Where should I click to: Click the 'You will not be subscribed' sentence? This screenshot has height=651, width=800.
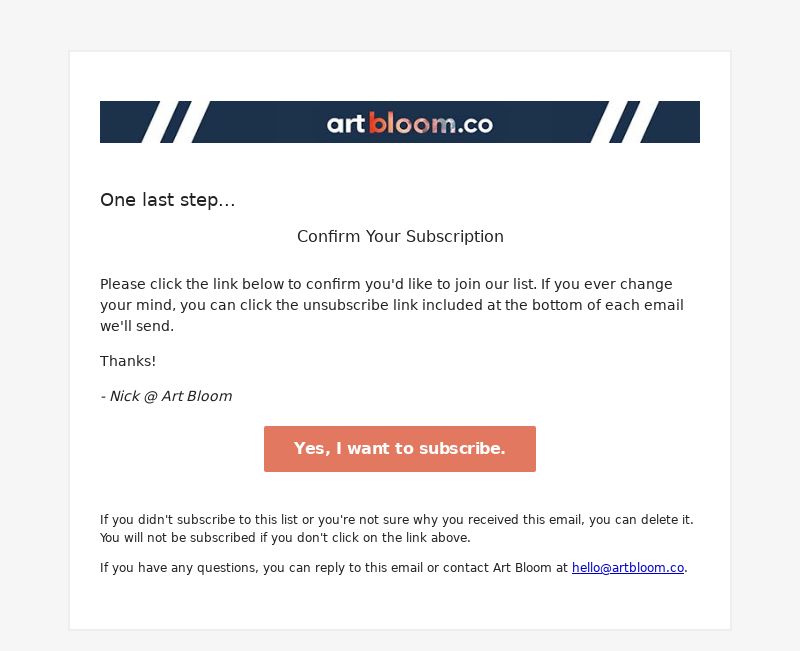point(285,538)
